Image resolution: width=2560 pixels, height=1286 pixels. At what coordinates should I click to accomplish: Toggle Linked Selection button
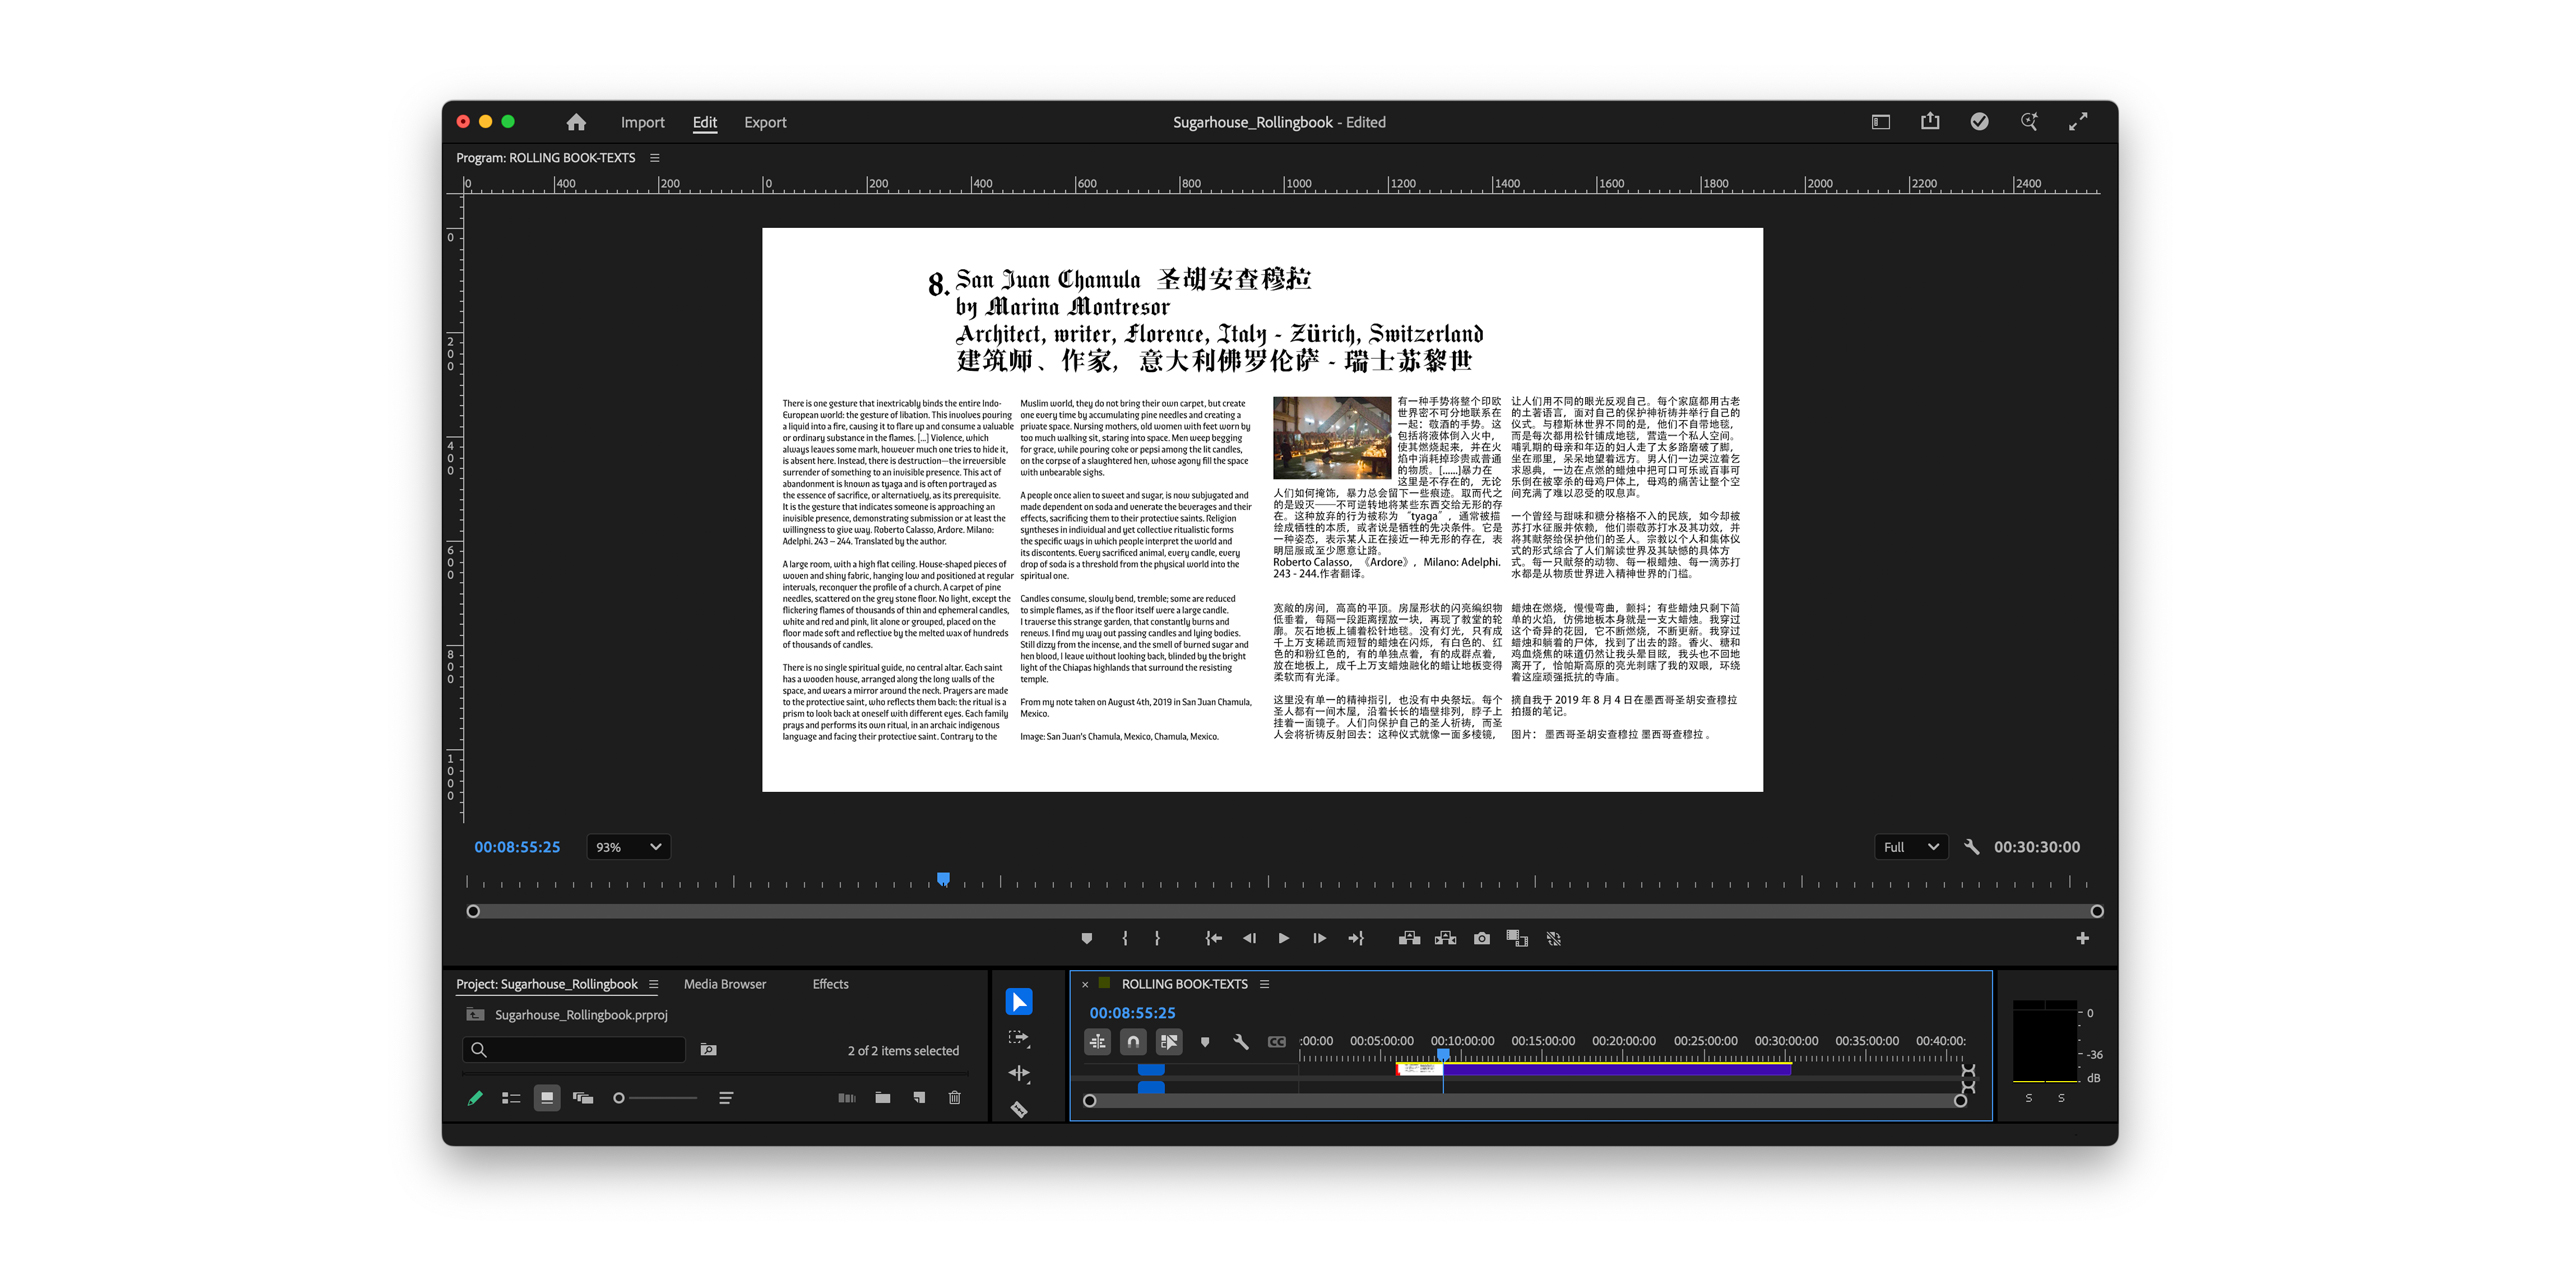click(1168, 1042)
